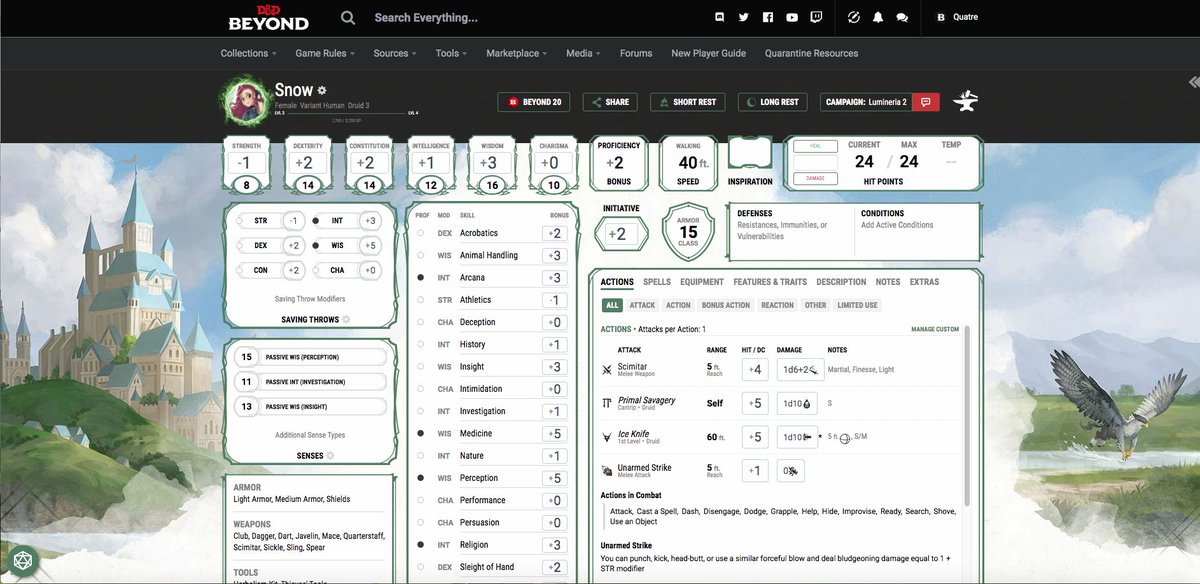Click the Short Rest button
Image resolution: width=1200 pixels, height=584 pixels.
coord(687,102)
